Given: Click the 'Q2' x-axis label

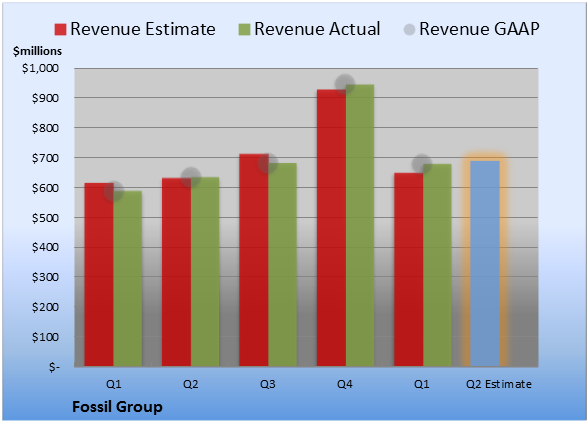Looking at the screenshot, I should point(190,384).
